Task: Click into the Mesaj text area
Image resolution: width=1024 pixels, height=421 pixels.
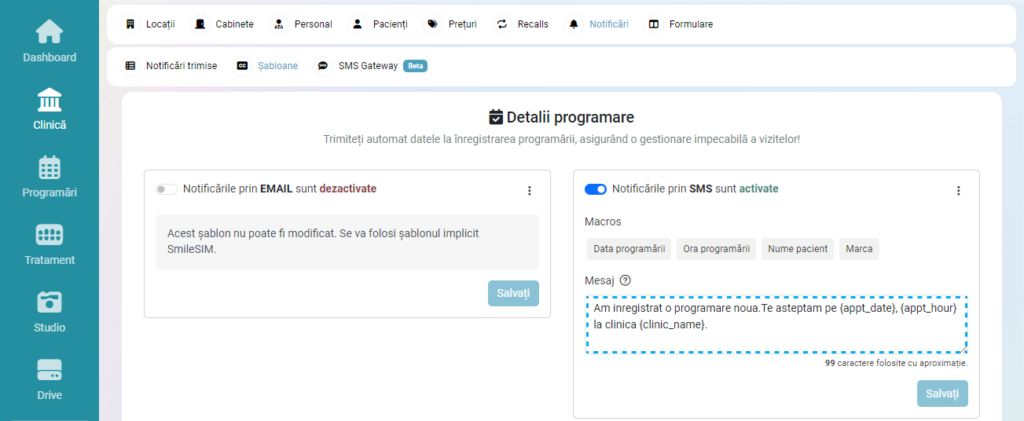Action: pyautogui.click(x=776, y=325)
